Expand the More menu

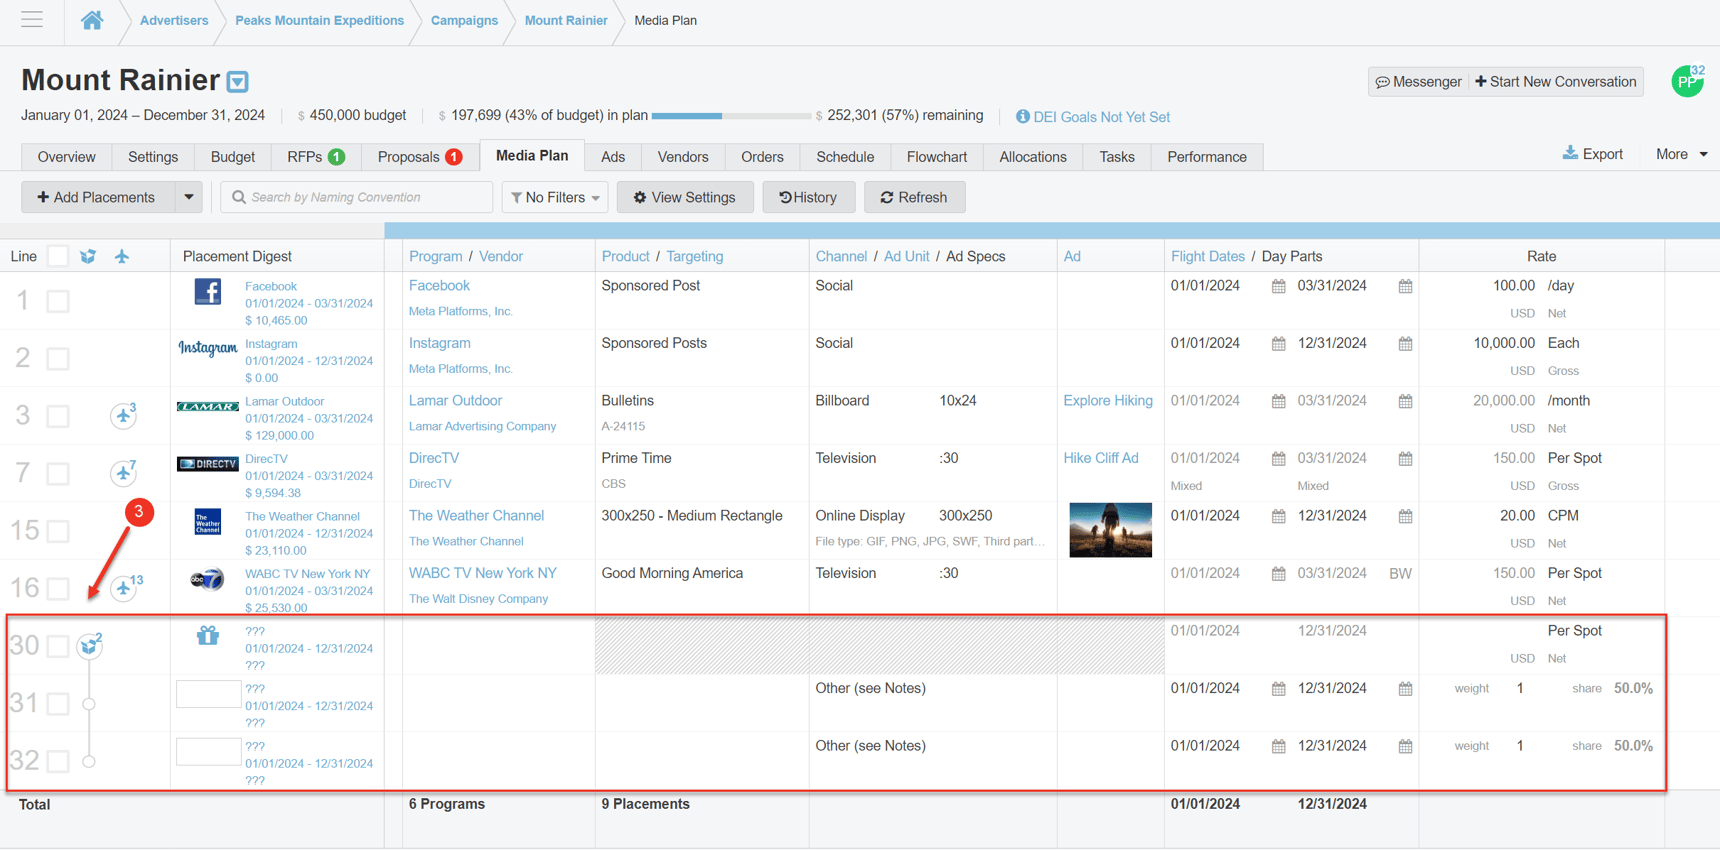(x=1681, y=154)
